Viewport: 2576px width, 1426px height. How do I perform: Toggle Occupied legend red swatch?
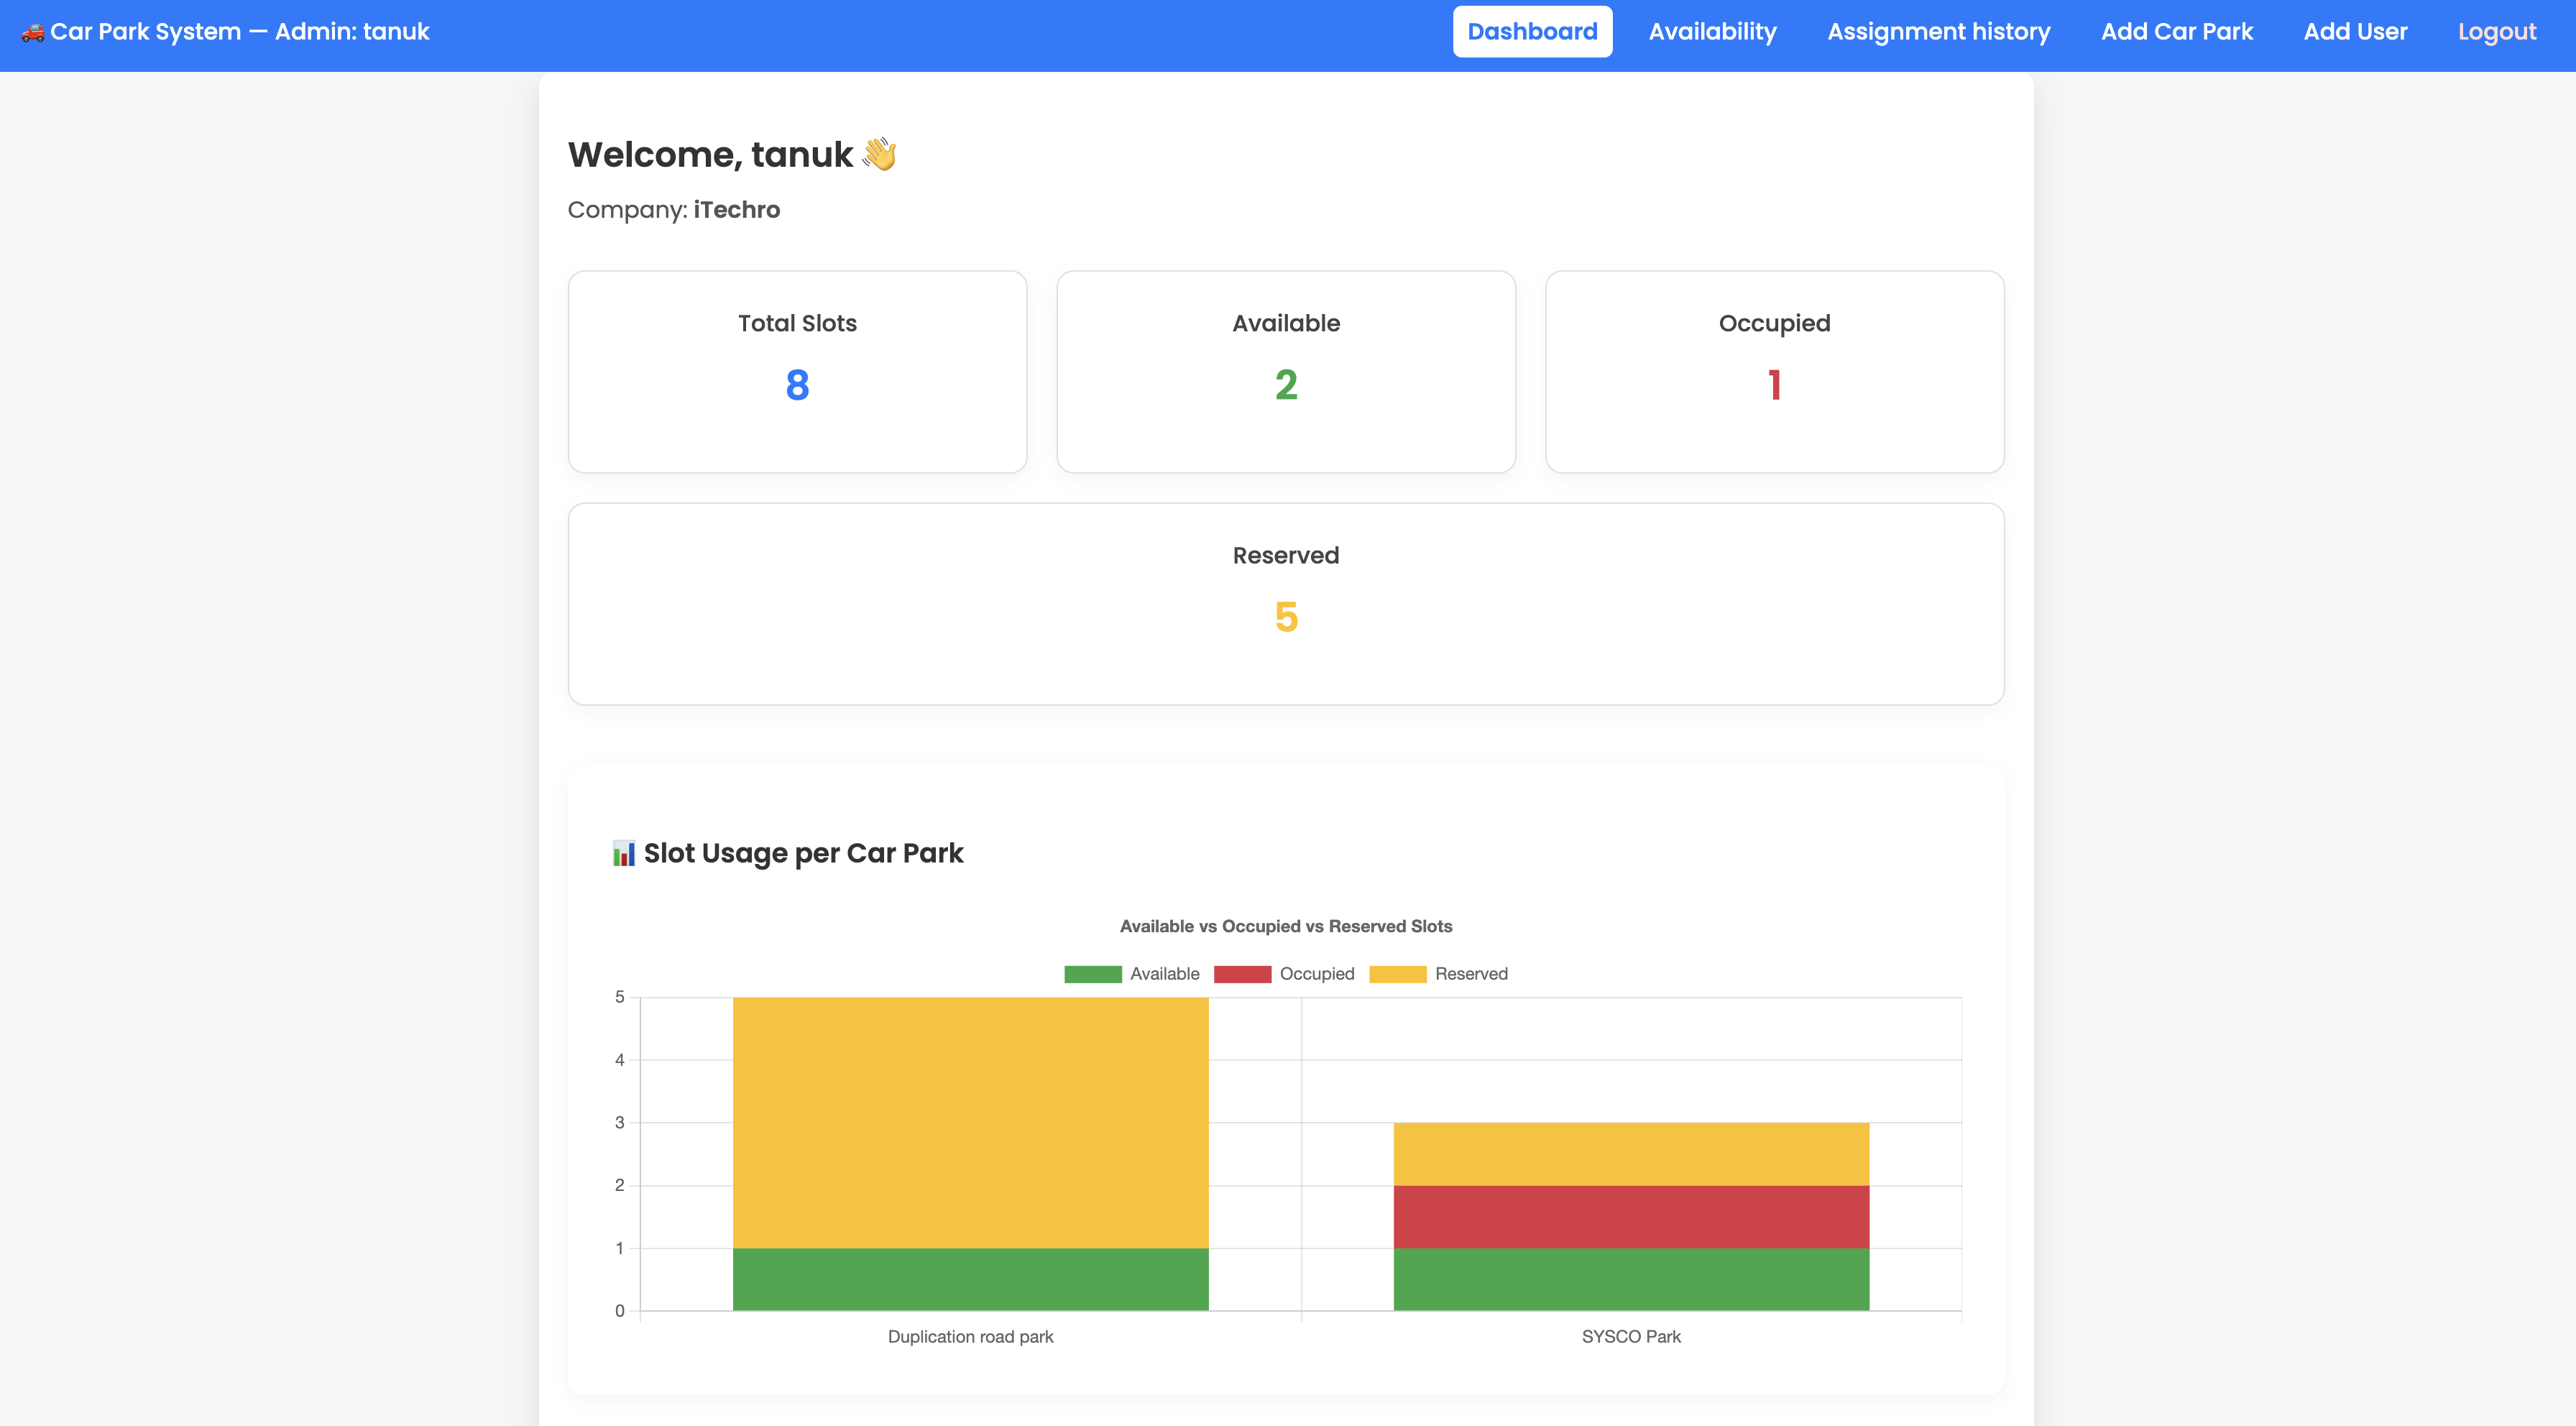[1242, 974]
